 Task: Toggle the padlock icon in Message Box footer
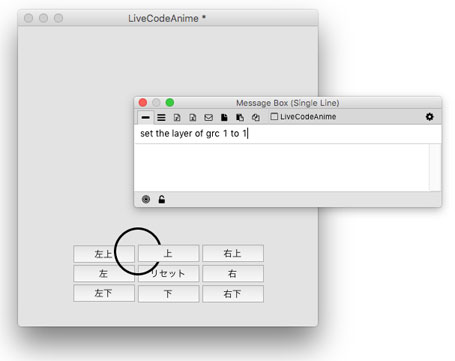coord(162,199)
